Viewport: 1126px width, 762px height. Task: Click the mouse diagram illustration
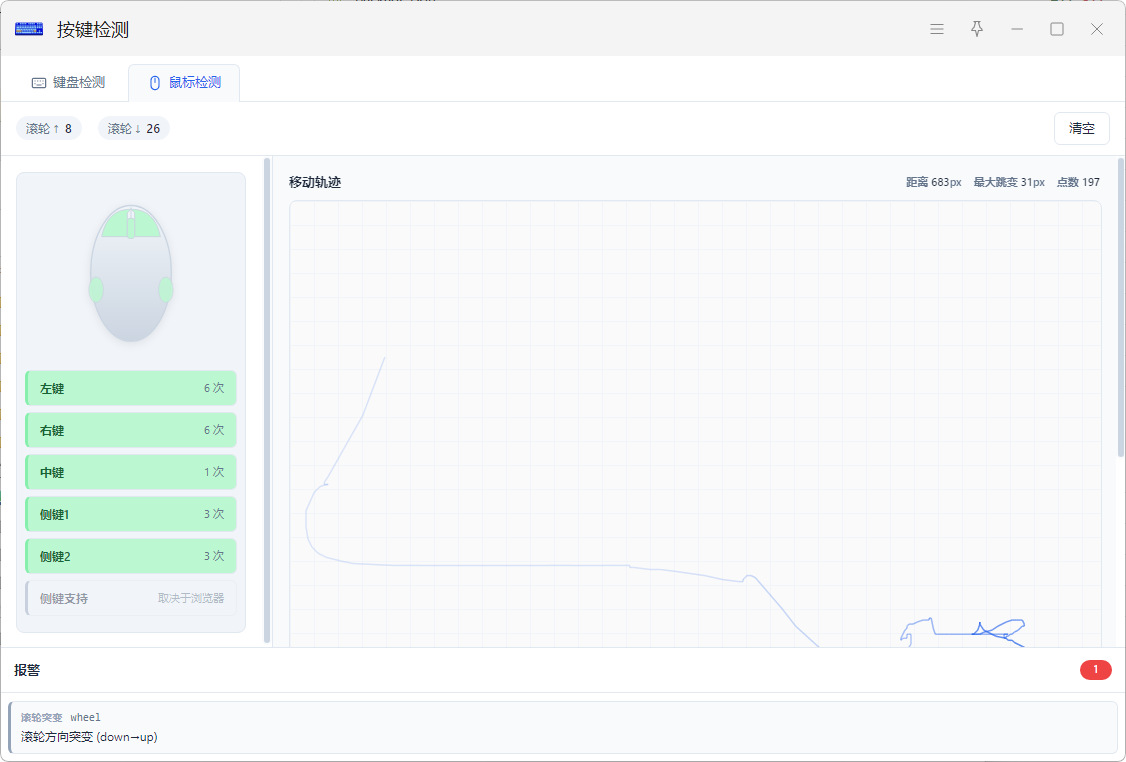click(131, 274)
